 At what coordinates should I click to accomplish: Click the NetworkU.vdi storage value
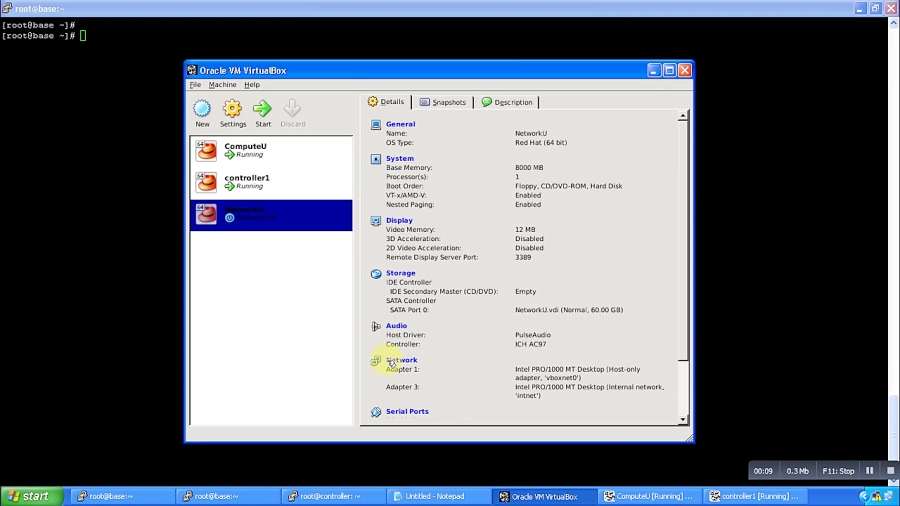[x=569, y=310]
